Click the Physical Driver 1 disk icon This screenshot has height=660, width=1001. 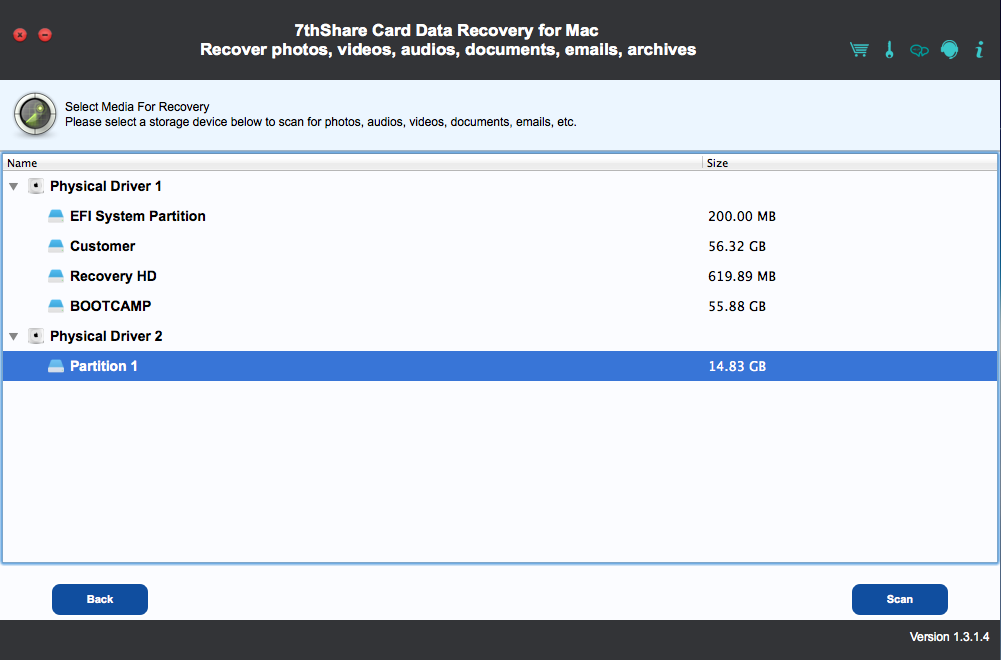coord(36,186)
